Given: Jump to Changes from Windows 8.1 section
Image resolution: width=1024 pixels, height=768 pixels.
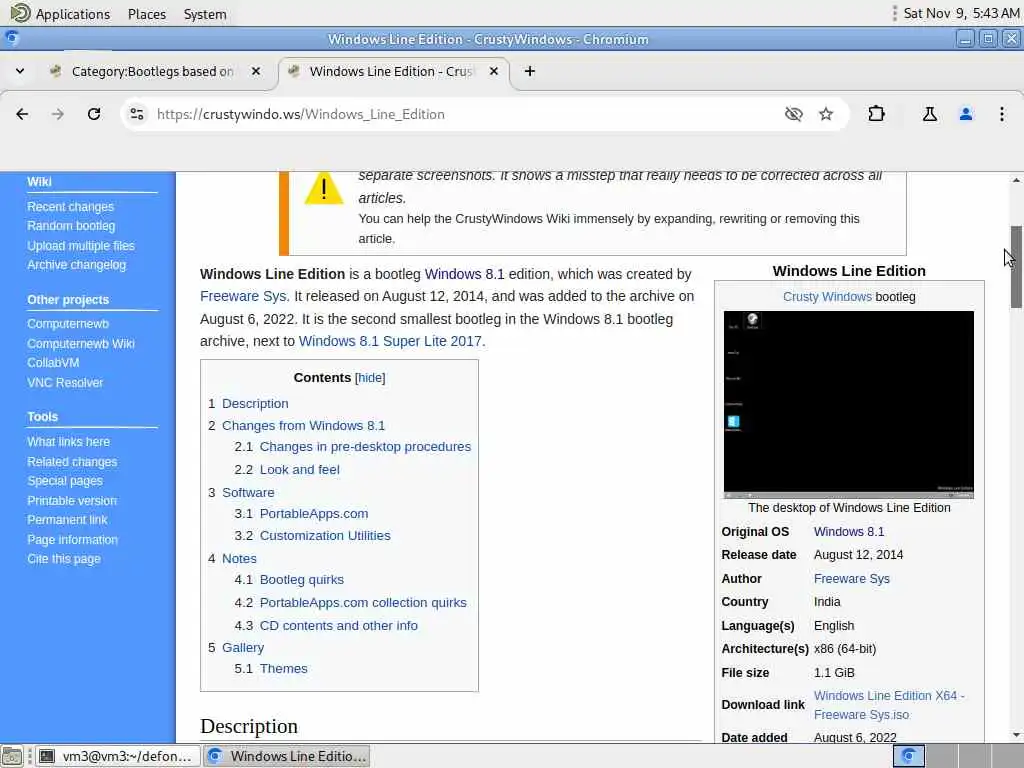Looking at the screenshot, I should (304, 426).
